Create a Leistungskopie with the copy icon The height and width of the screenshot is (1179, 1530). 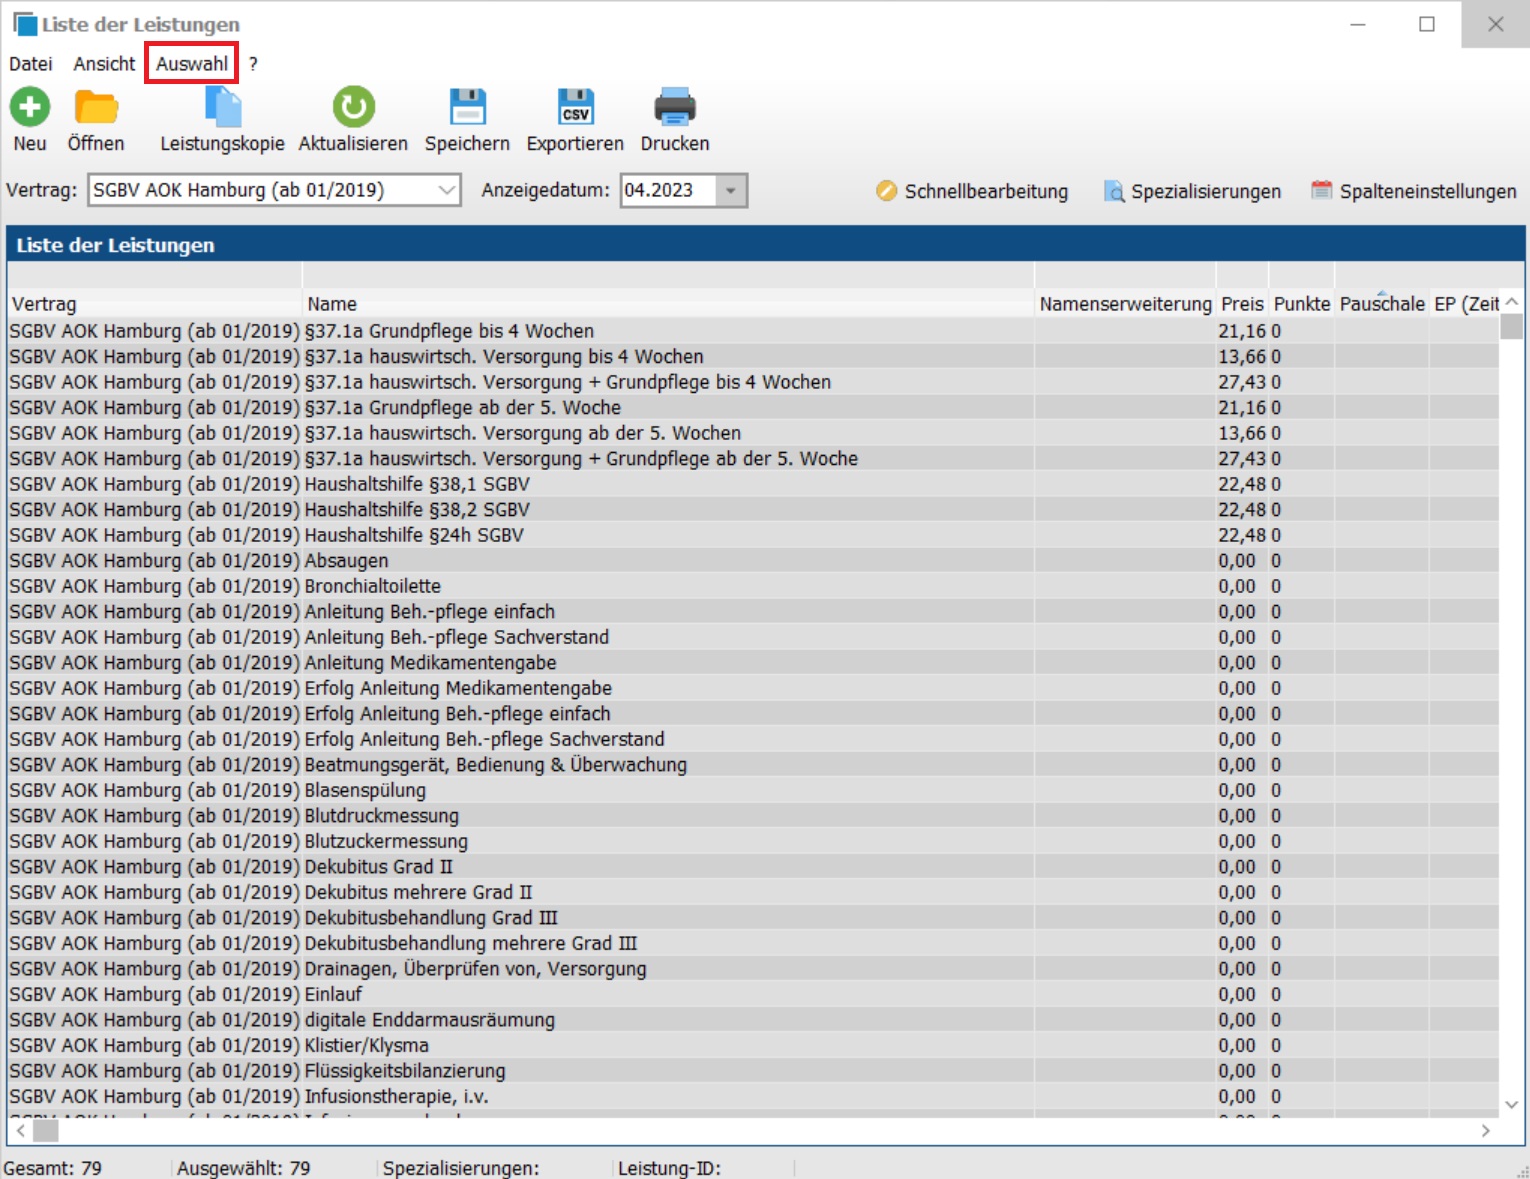pos(223,107)
